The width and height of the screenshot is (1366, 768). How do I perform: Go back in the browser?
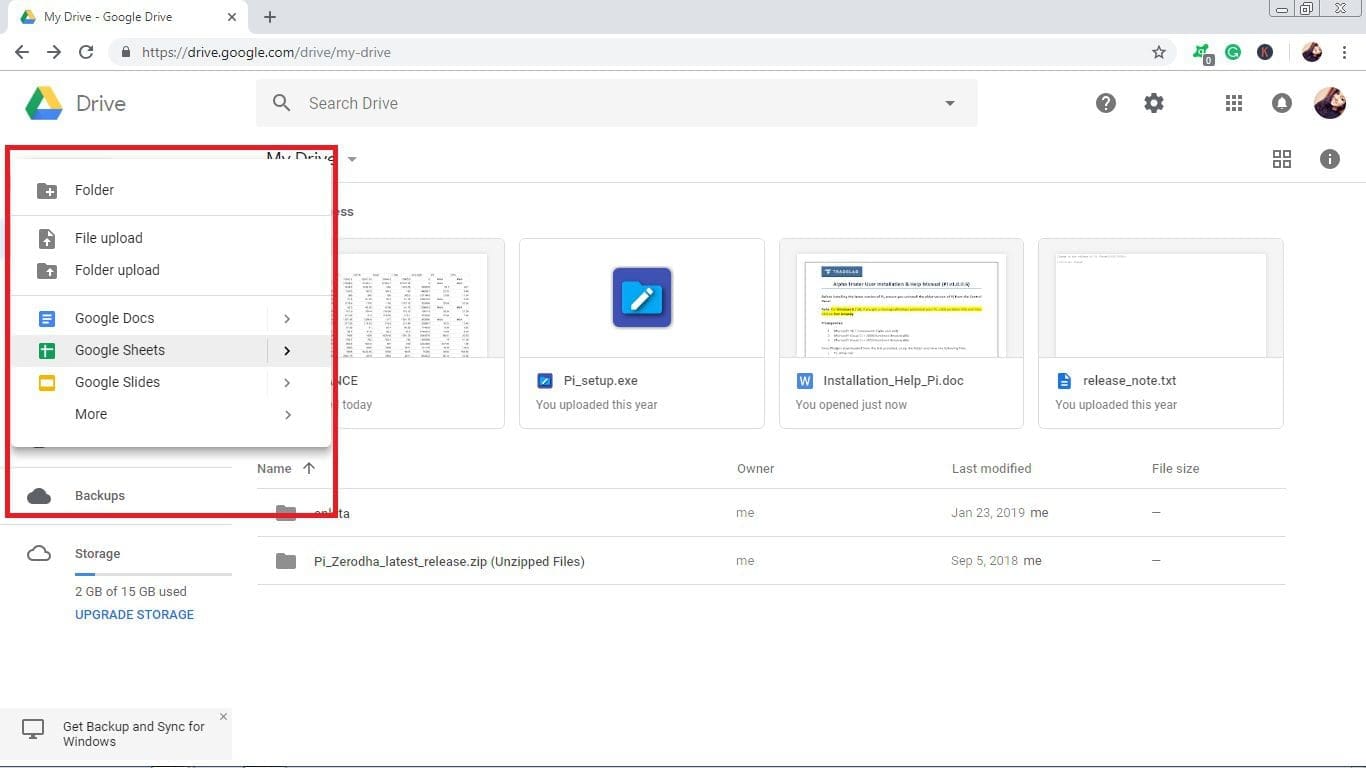pos(22,52)
